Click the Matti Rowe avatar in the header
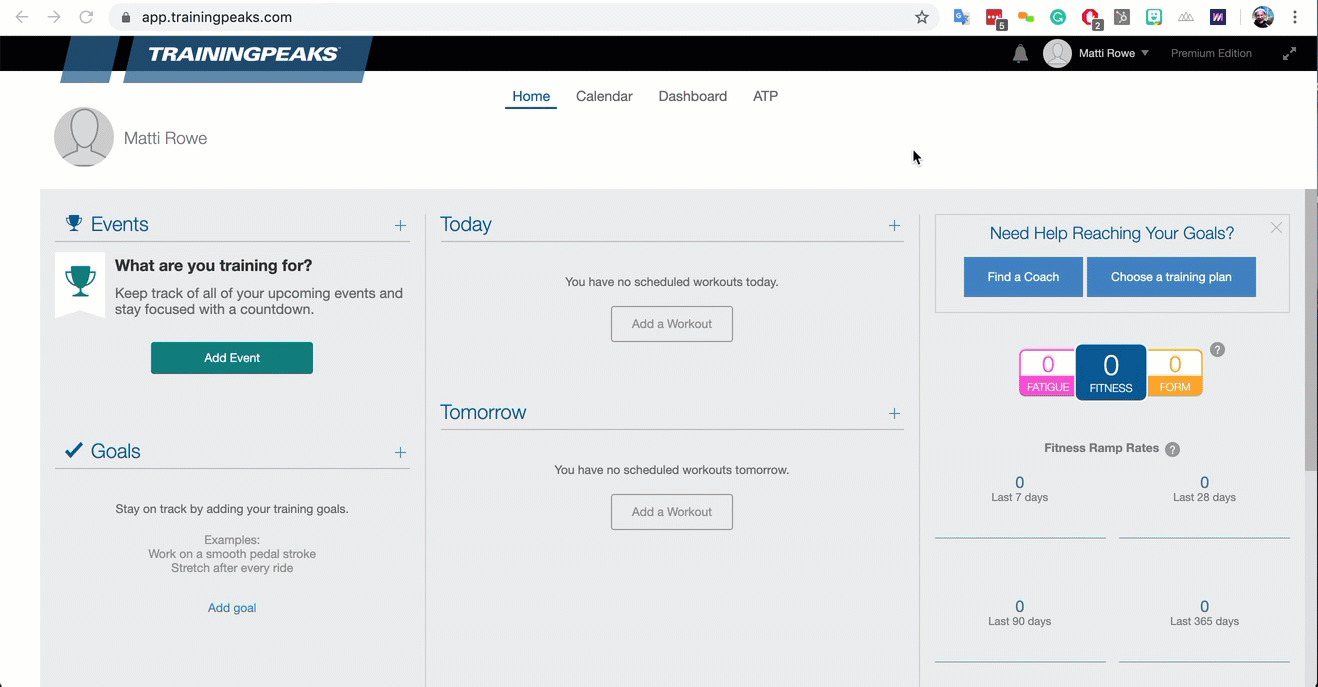This screenshot has height=687, width=1318. [1057, 53]
